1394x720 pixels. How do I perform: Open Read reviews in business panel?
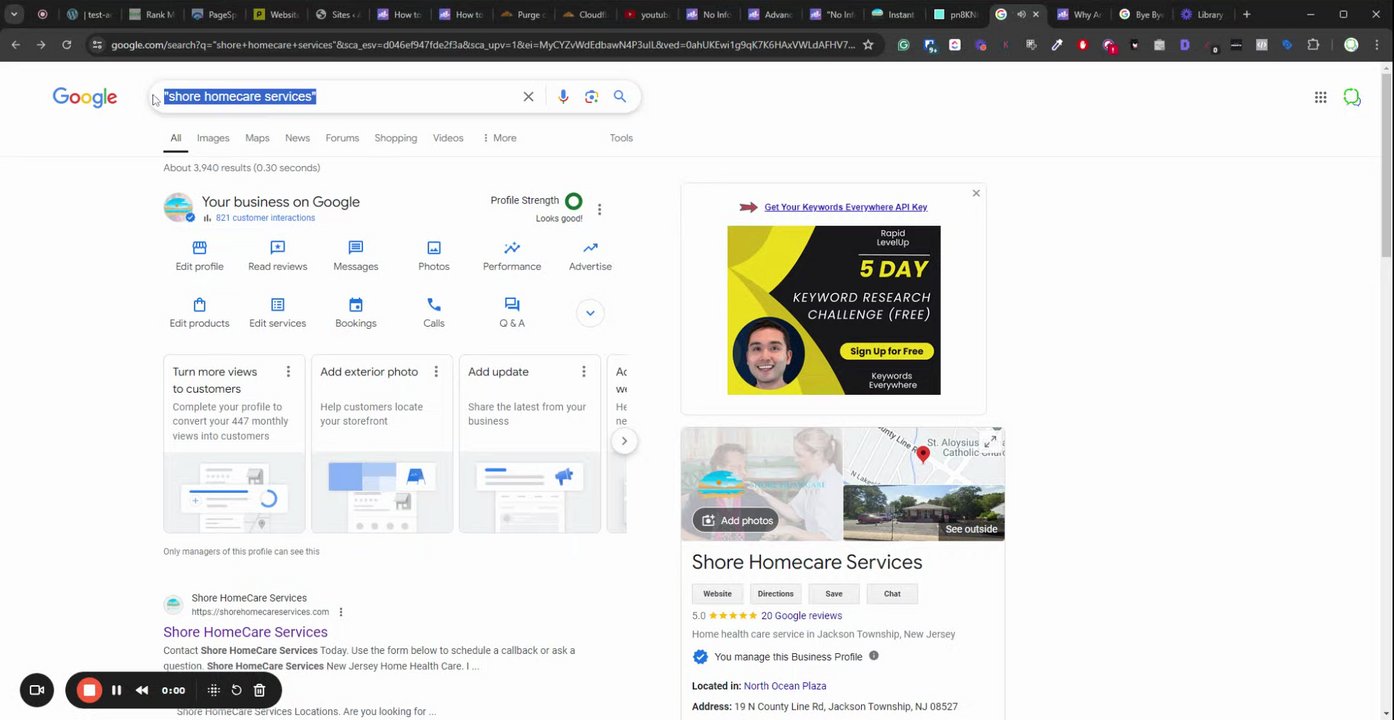click(278, 256)
